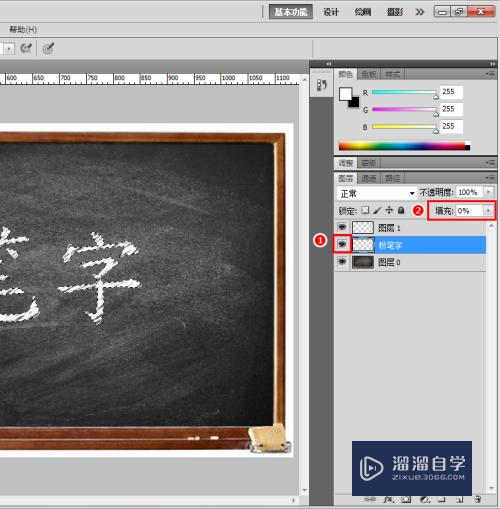Image resolution: width=500 pixels, height=509 pixels.
Task: Select the 图层 0 layer name
Action: (389, 263)
